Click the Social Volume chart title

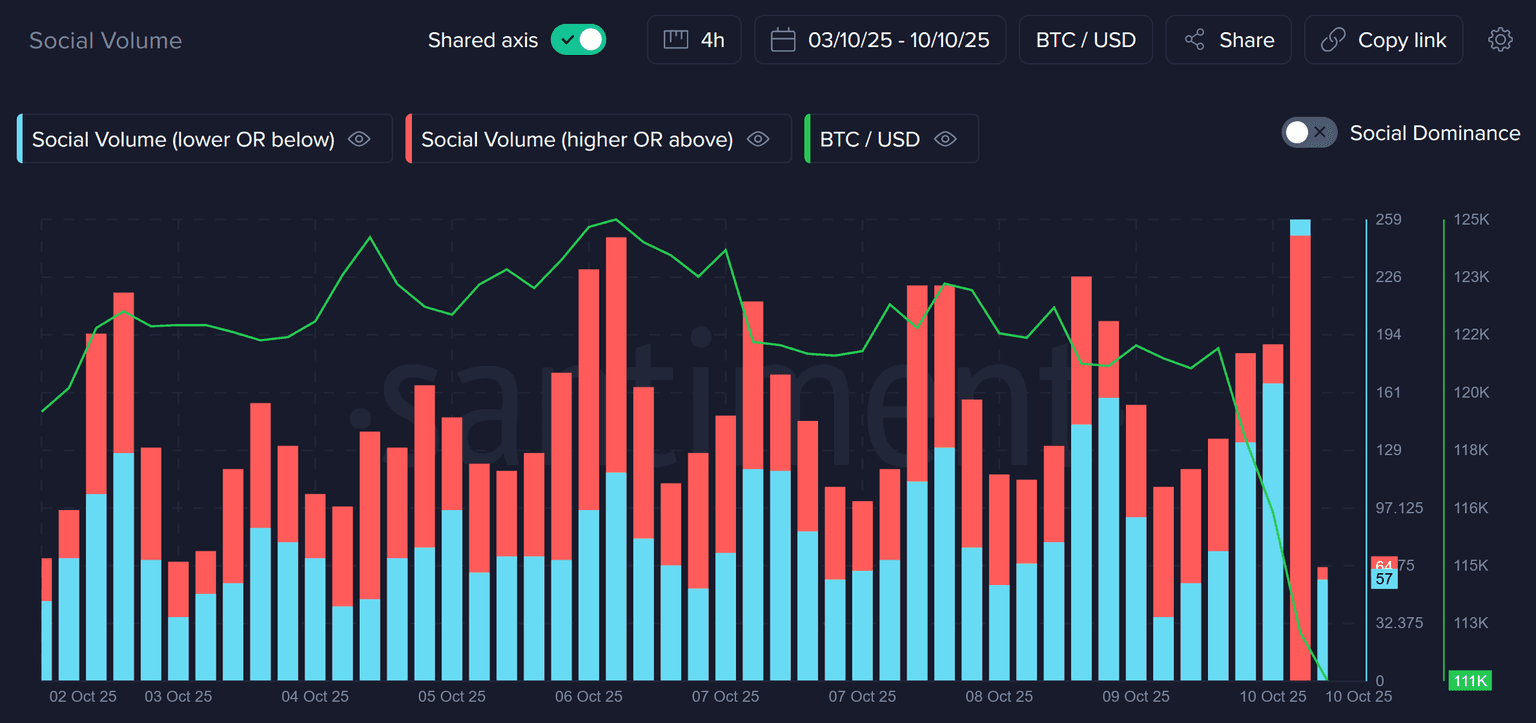tap(105, 41)
